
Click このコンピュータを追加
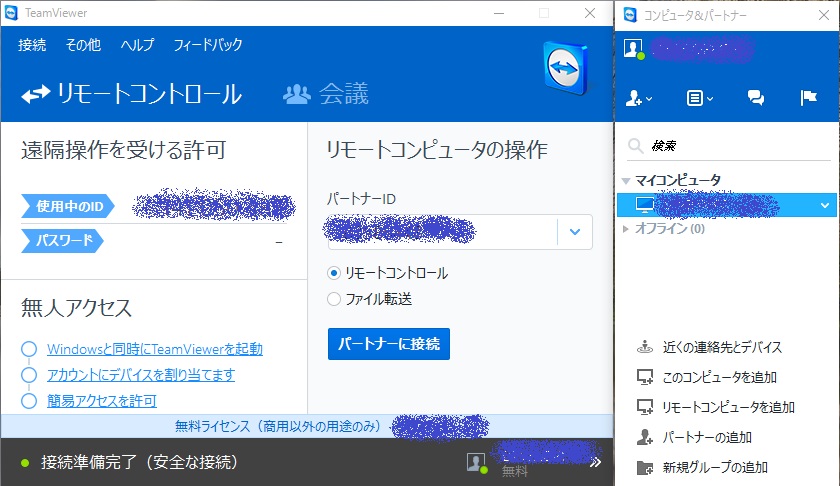(x=719, y=377)
